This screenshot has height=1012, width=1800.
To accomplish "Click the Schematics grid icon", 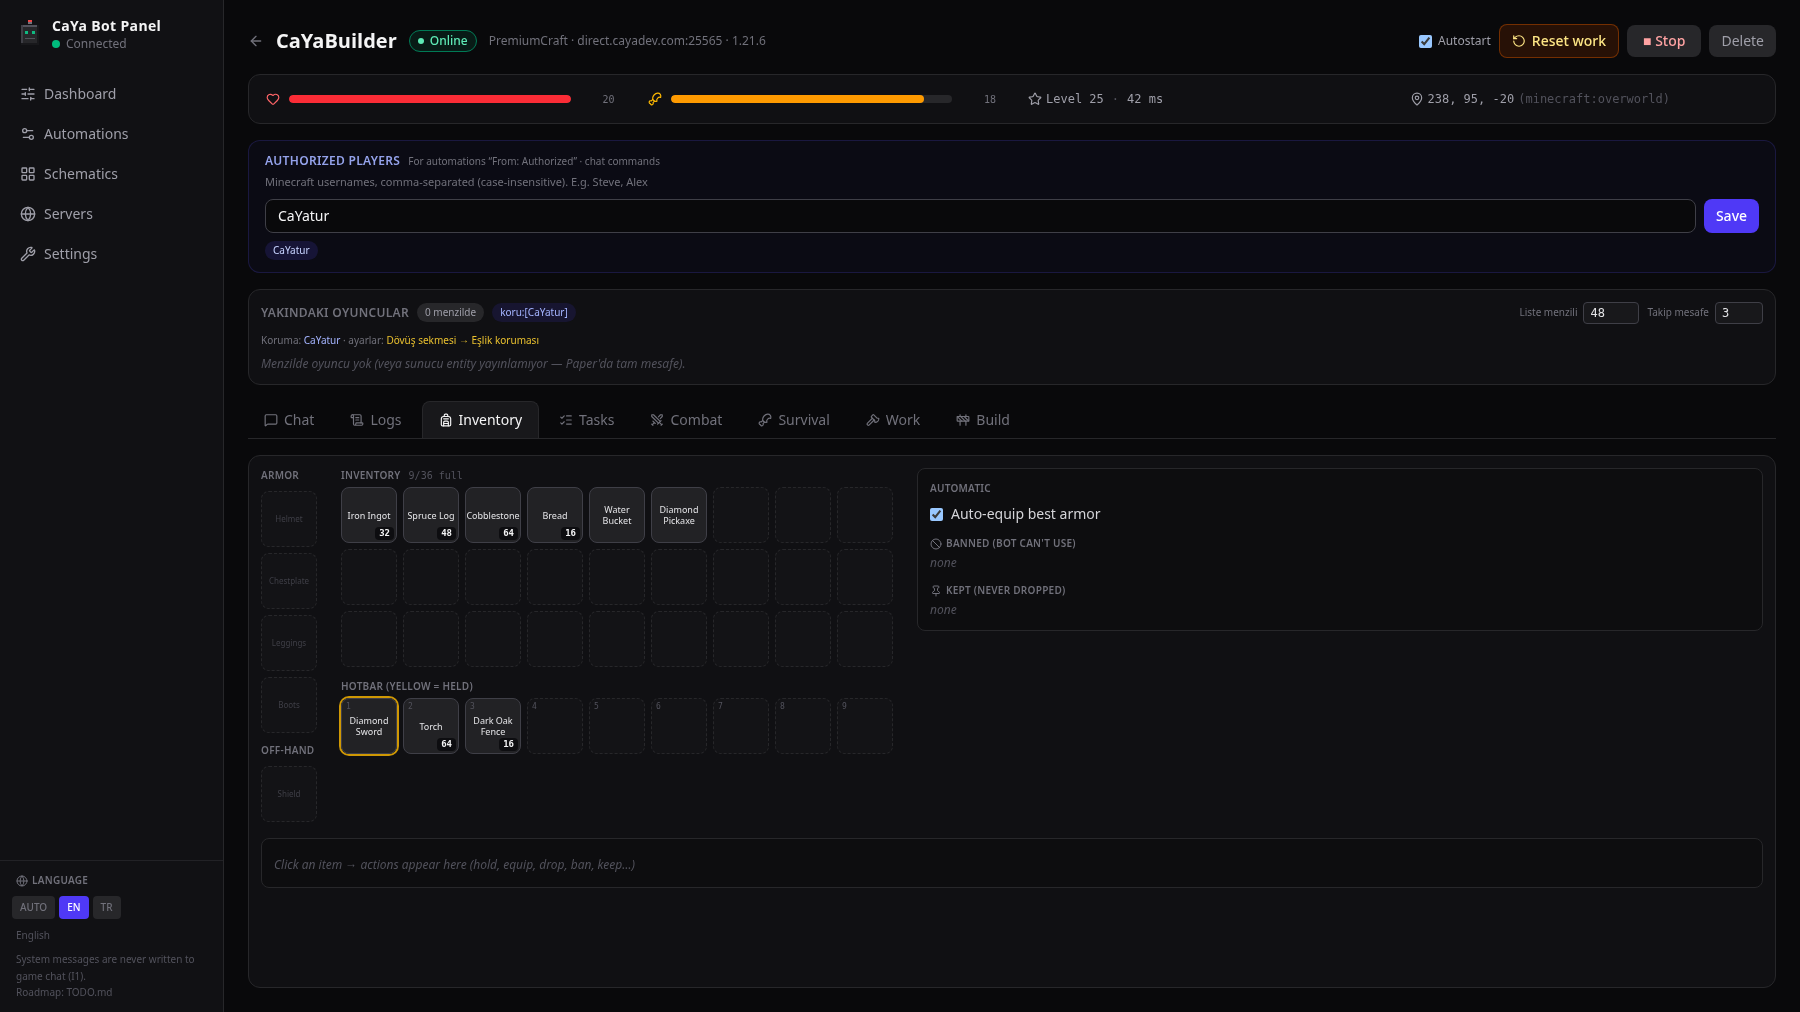I will click(28, 174).
